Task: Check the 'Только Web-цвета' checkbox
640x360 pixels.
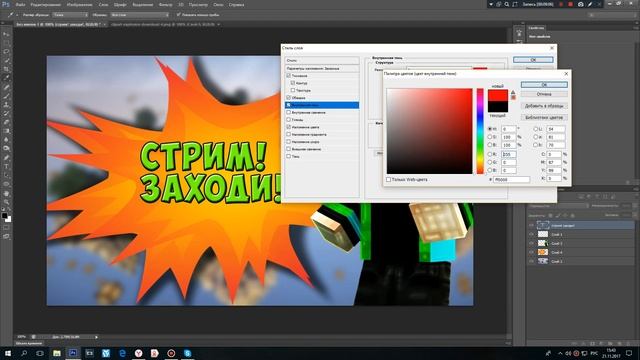Action: (x=389, y=179)
